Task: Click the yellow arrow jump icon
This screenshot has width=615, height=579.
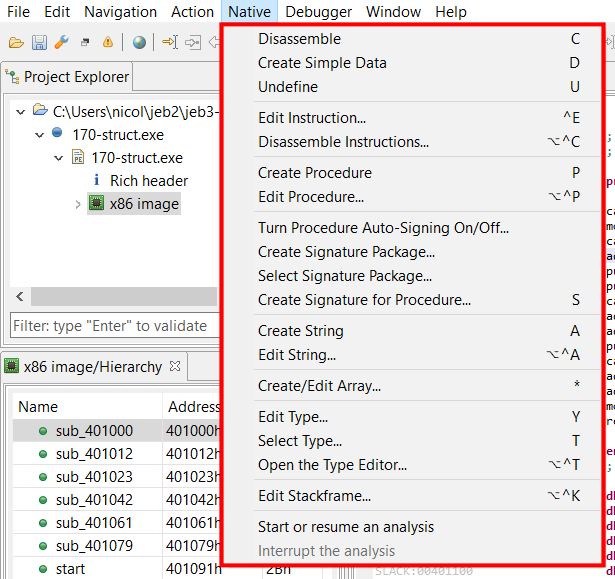Action: 170,42
